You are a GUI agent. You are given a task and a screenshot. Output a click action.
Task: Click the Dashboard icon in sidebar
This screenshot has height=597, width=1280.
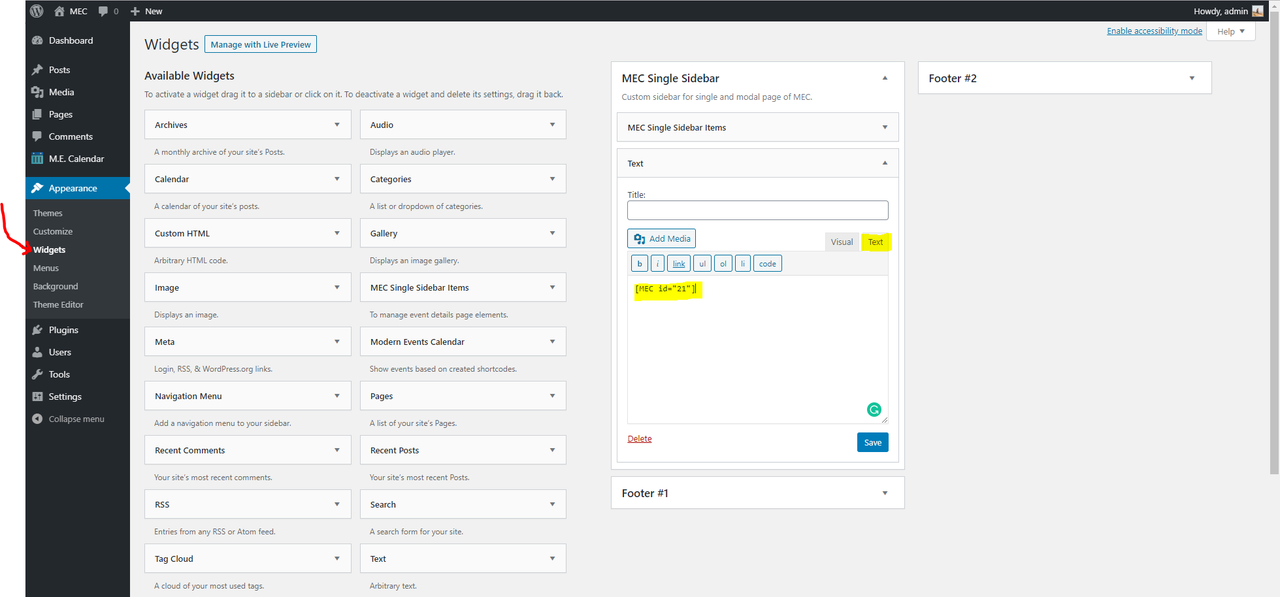(x=37, y=41)
